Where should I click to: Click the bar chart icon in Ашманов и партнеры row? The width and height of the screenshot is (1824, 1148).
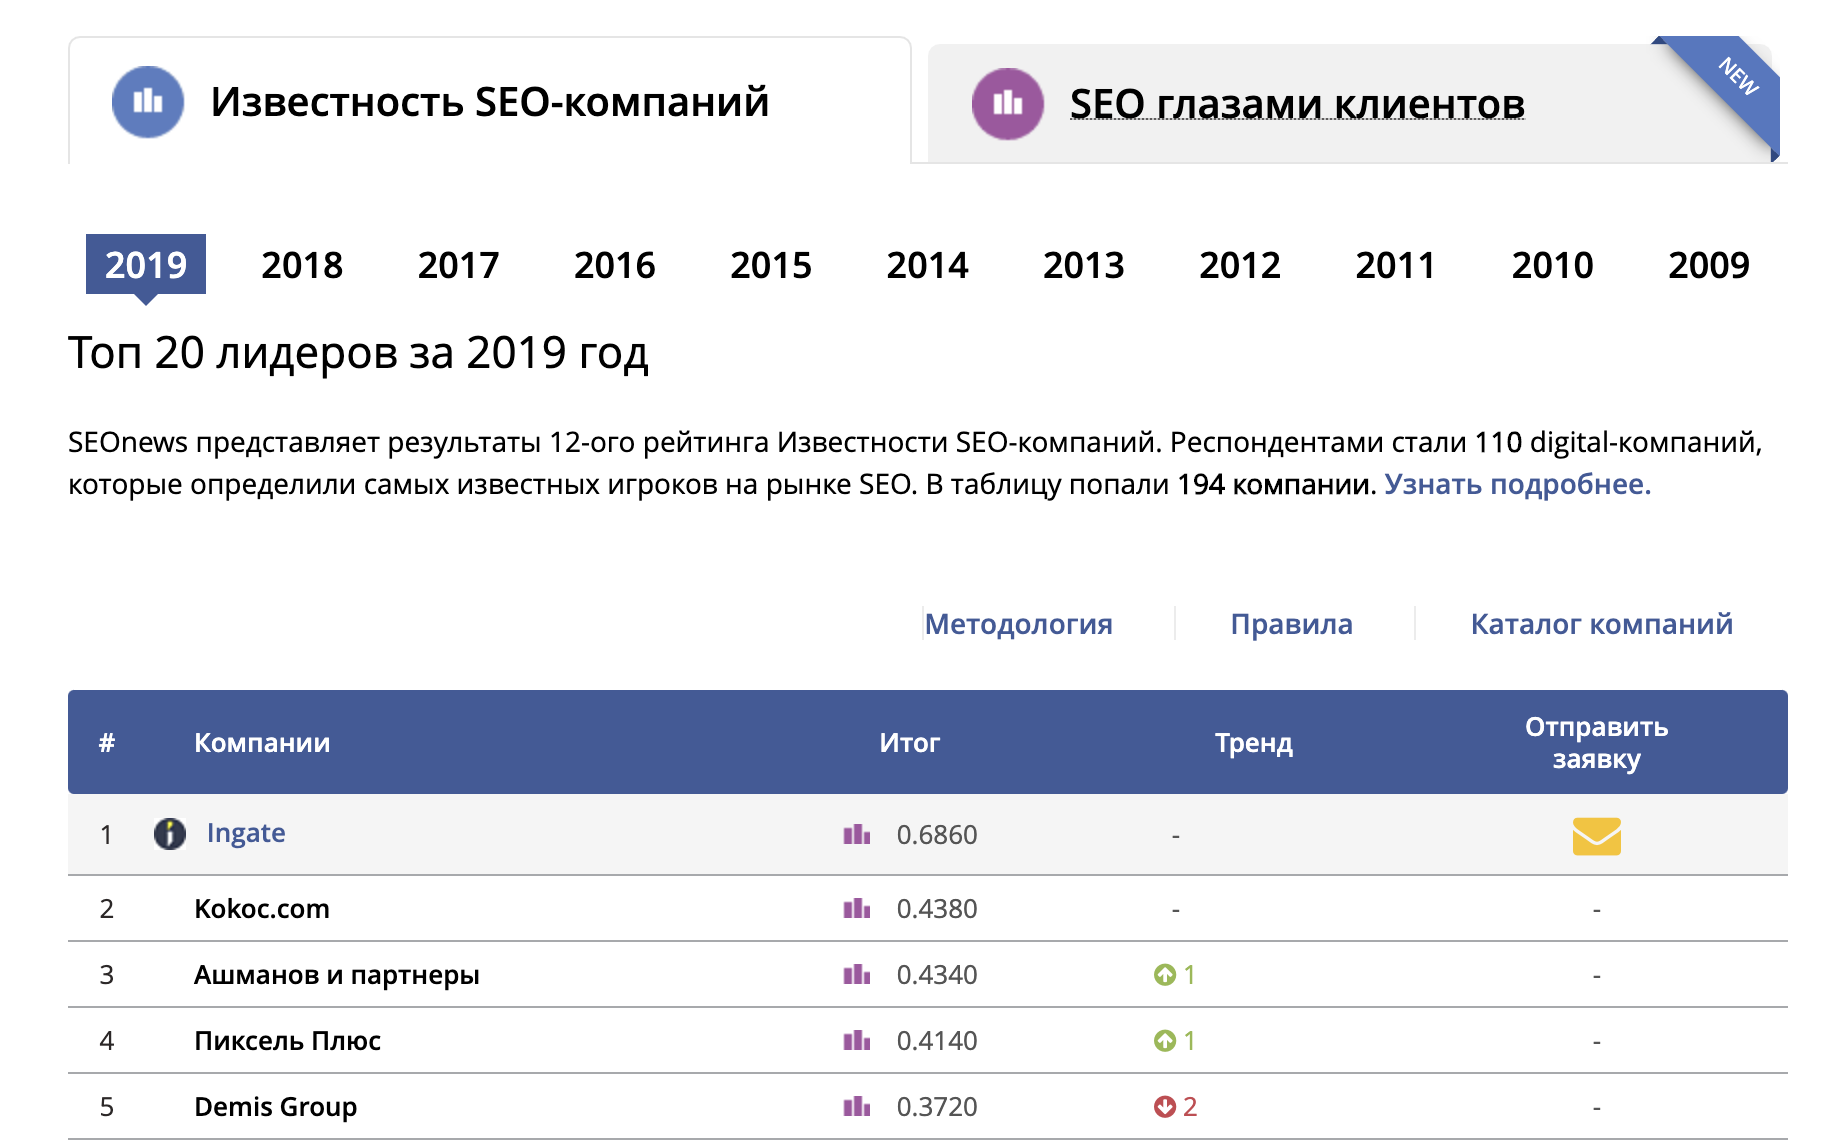click(x=857, y=974)
